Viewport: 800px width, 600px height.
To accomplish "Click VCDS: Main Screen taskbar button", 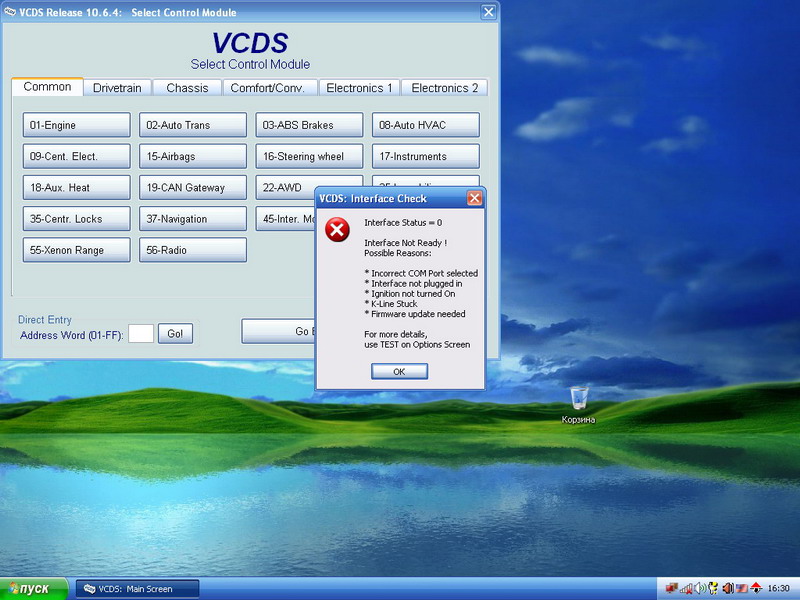I will 137,589.
